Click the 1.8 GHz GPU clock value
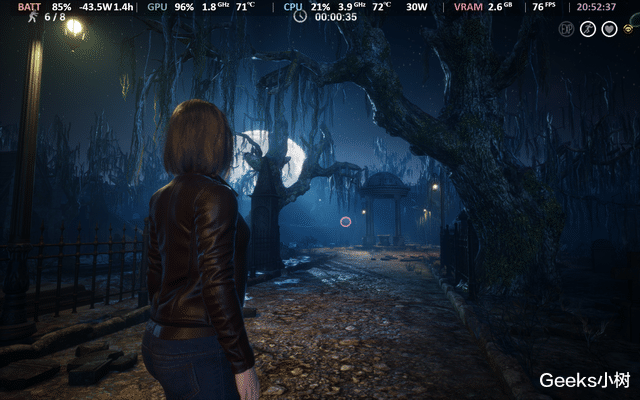 point(216,7)
